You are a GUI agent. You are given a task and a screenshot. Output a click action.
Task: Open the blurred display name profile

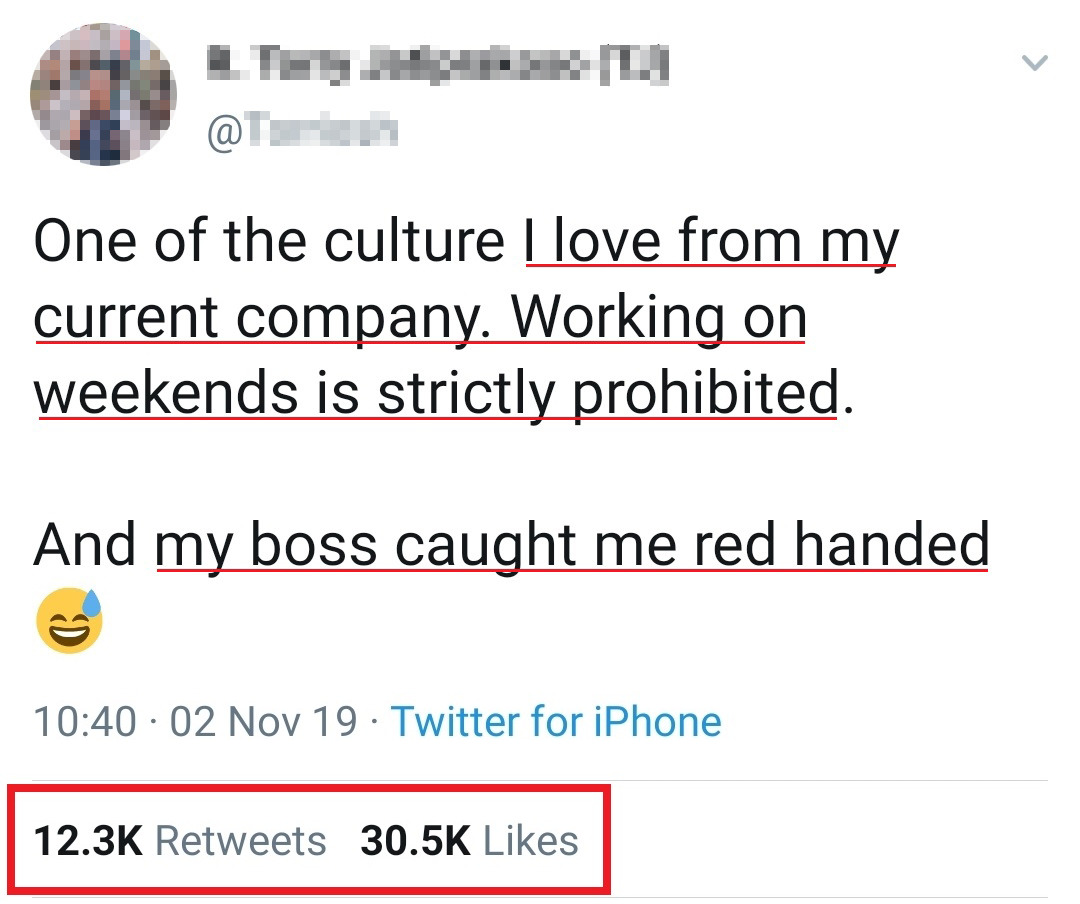pyautogui.click(x=437, y=66)
